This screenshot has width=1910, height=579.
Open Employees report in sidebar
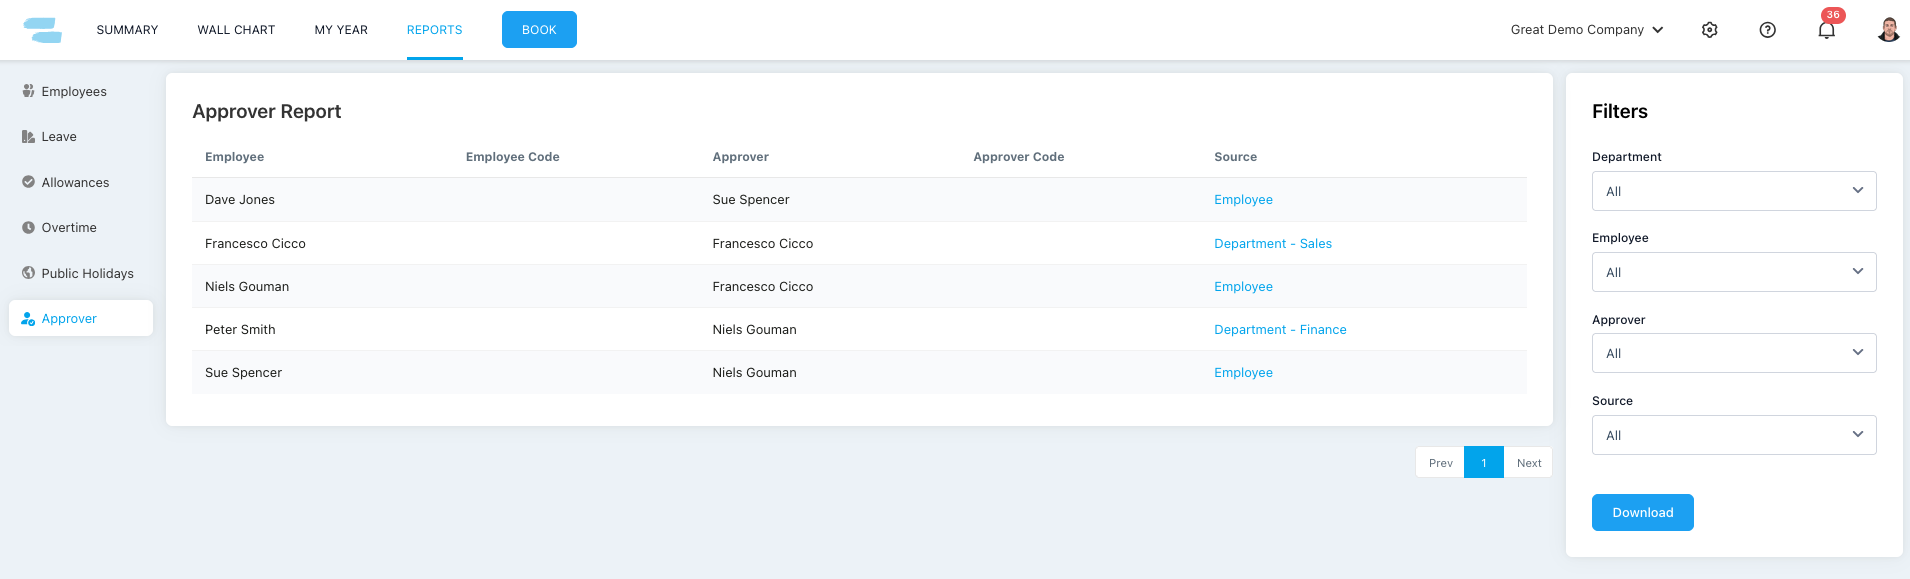click(73, 92)
